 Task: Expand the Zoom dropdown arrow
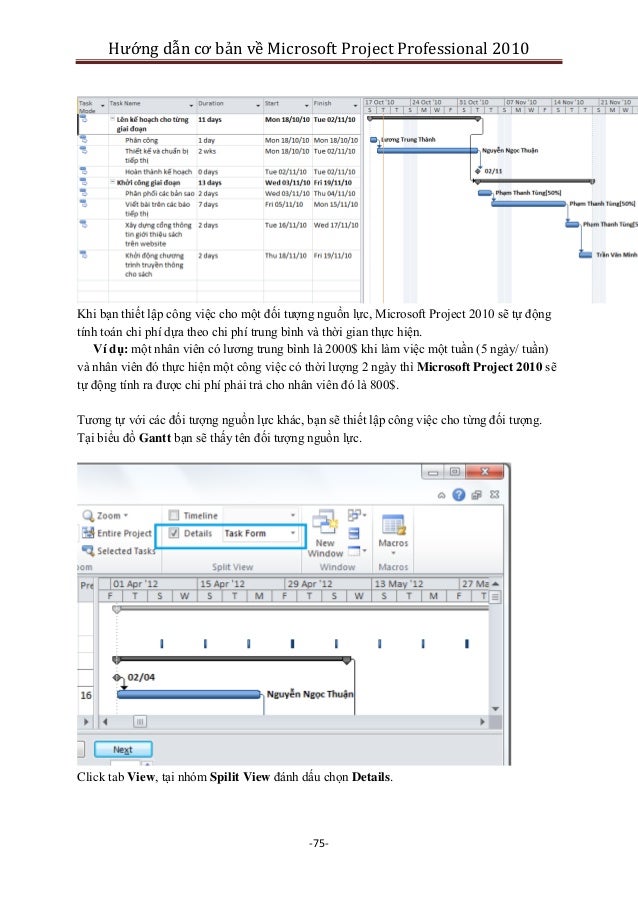(x=126, y=516)
